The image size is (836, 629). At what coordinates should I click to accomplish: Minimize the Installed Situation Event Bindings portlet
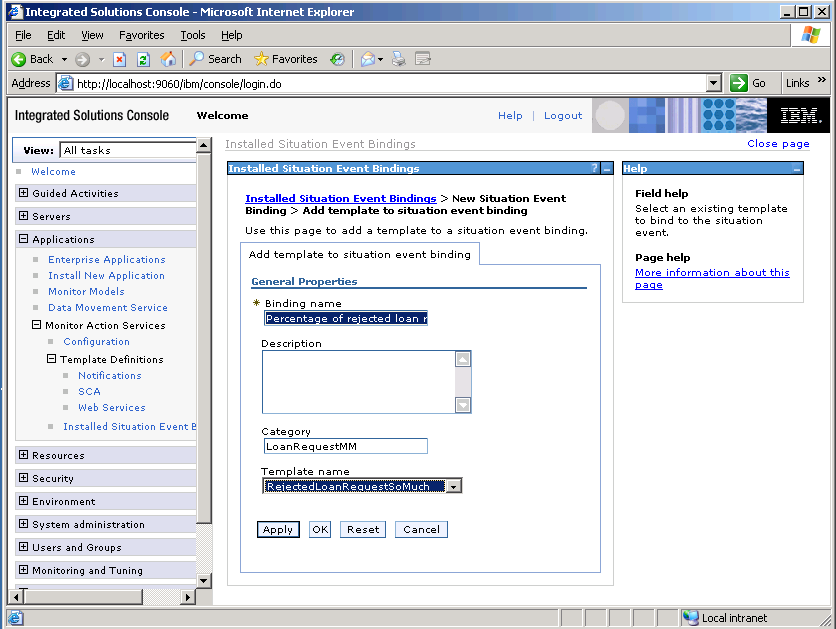tap(607, 168)
